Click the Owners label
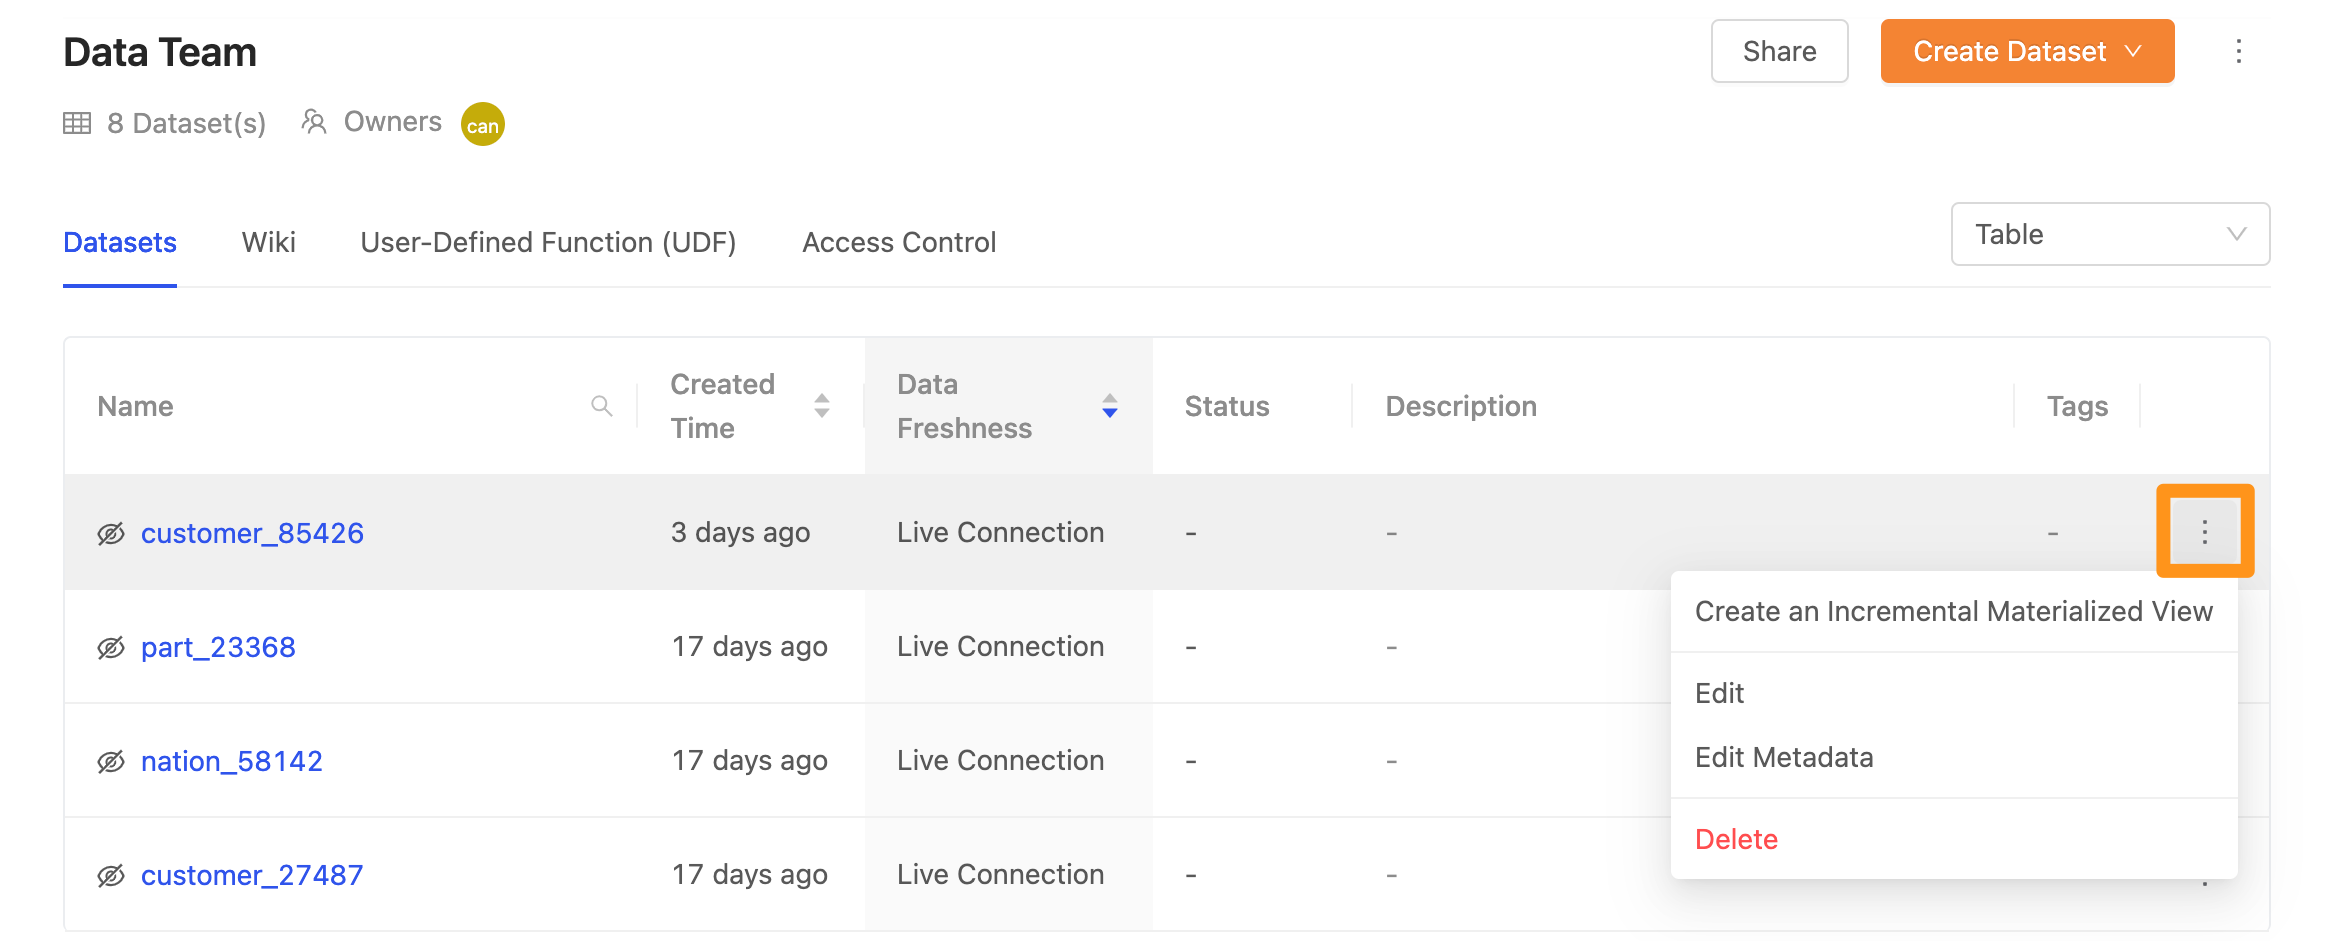This screenshot has height=941, width=2335. click(x=392, y=122)
